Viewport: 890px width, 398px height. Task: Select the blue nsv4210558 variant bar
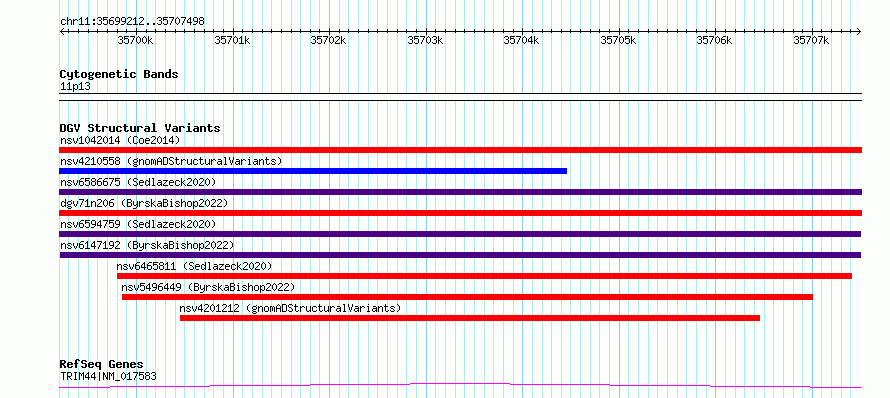pyautogui.click(x=313, y=171)
